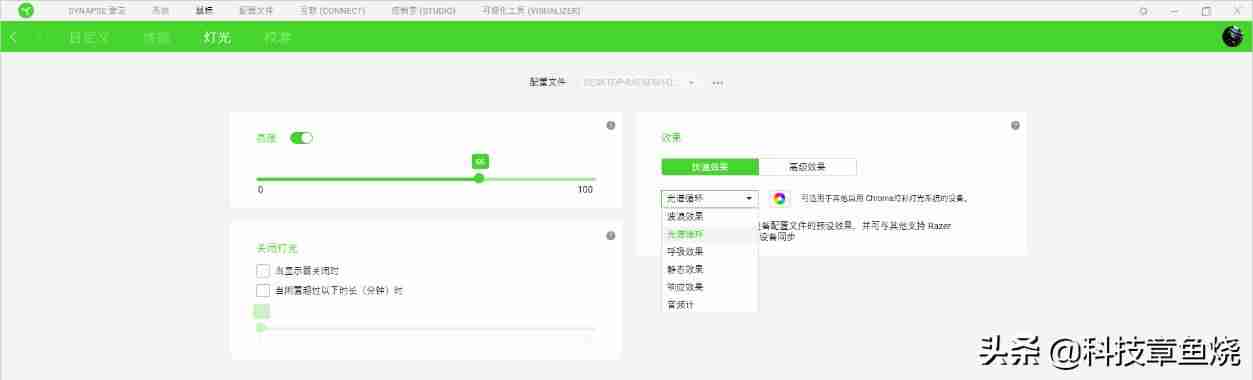Click help icon in 效果 panel

point(1015,126)
